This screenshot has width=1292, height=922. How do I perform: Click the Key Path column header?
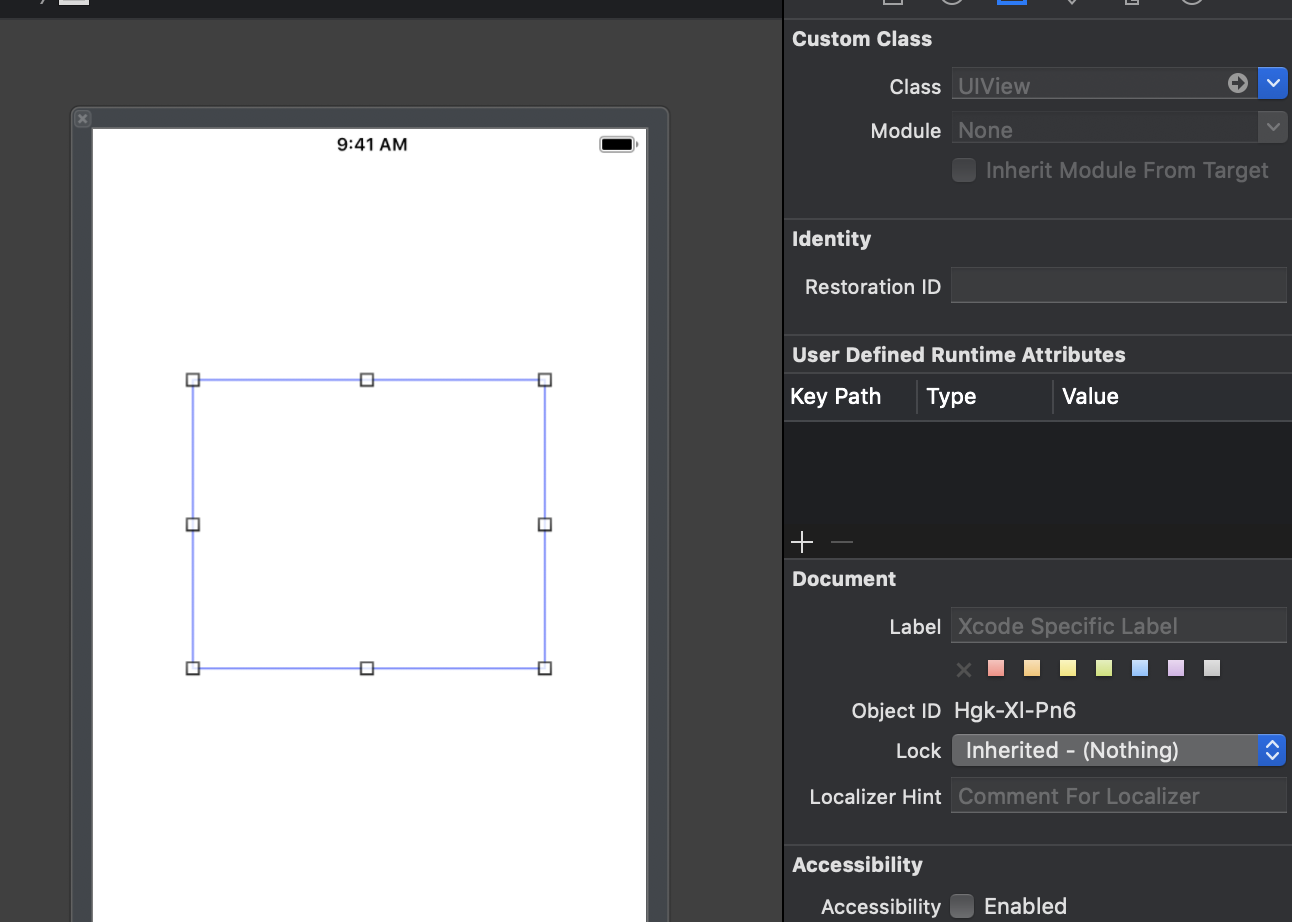point(836,397)
